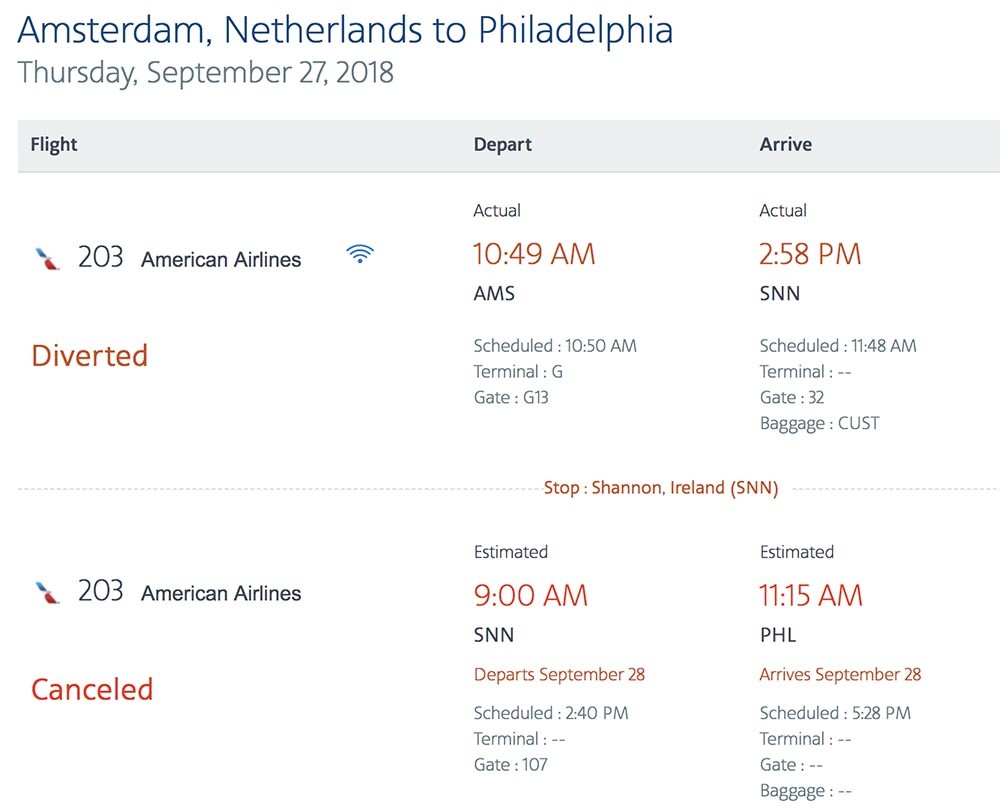The image size is (1000, 808).
Task: Click the Stop: Shannon, Ireland (SNN) label
Action: [x=661, y=488]
